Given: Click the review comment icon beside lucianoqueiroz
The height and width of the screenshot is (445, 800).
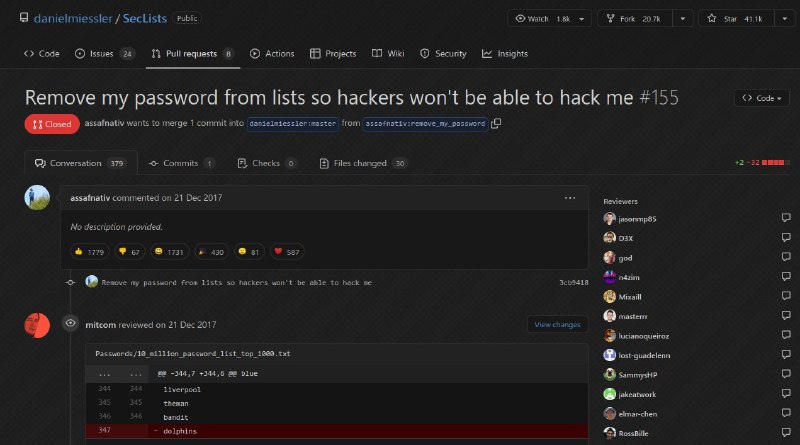Looking at the screenshot, I should [786, 335].
